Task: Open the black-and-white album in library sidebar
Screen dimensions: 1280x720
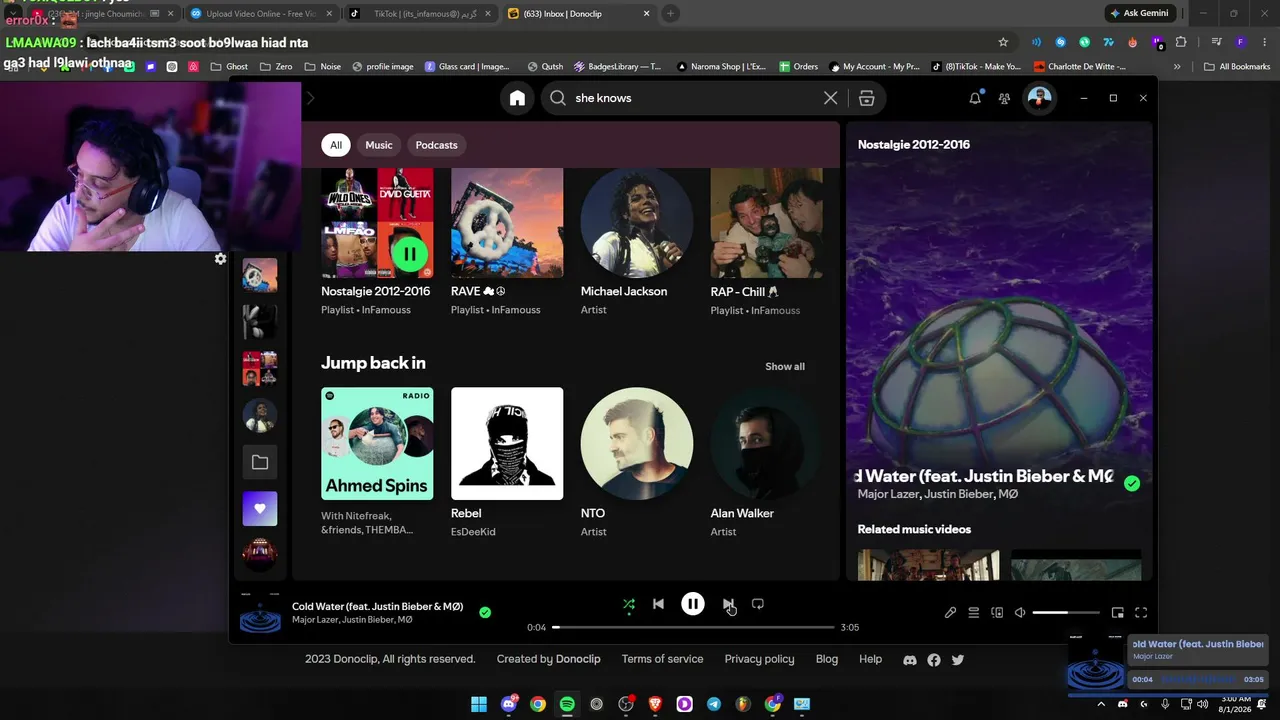Action: pyautogui.click(x=260, y=322)
